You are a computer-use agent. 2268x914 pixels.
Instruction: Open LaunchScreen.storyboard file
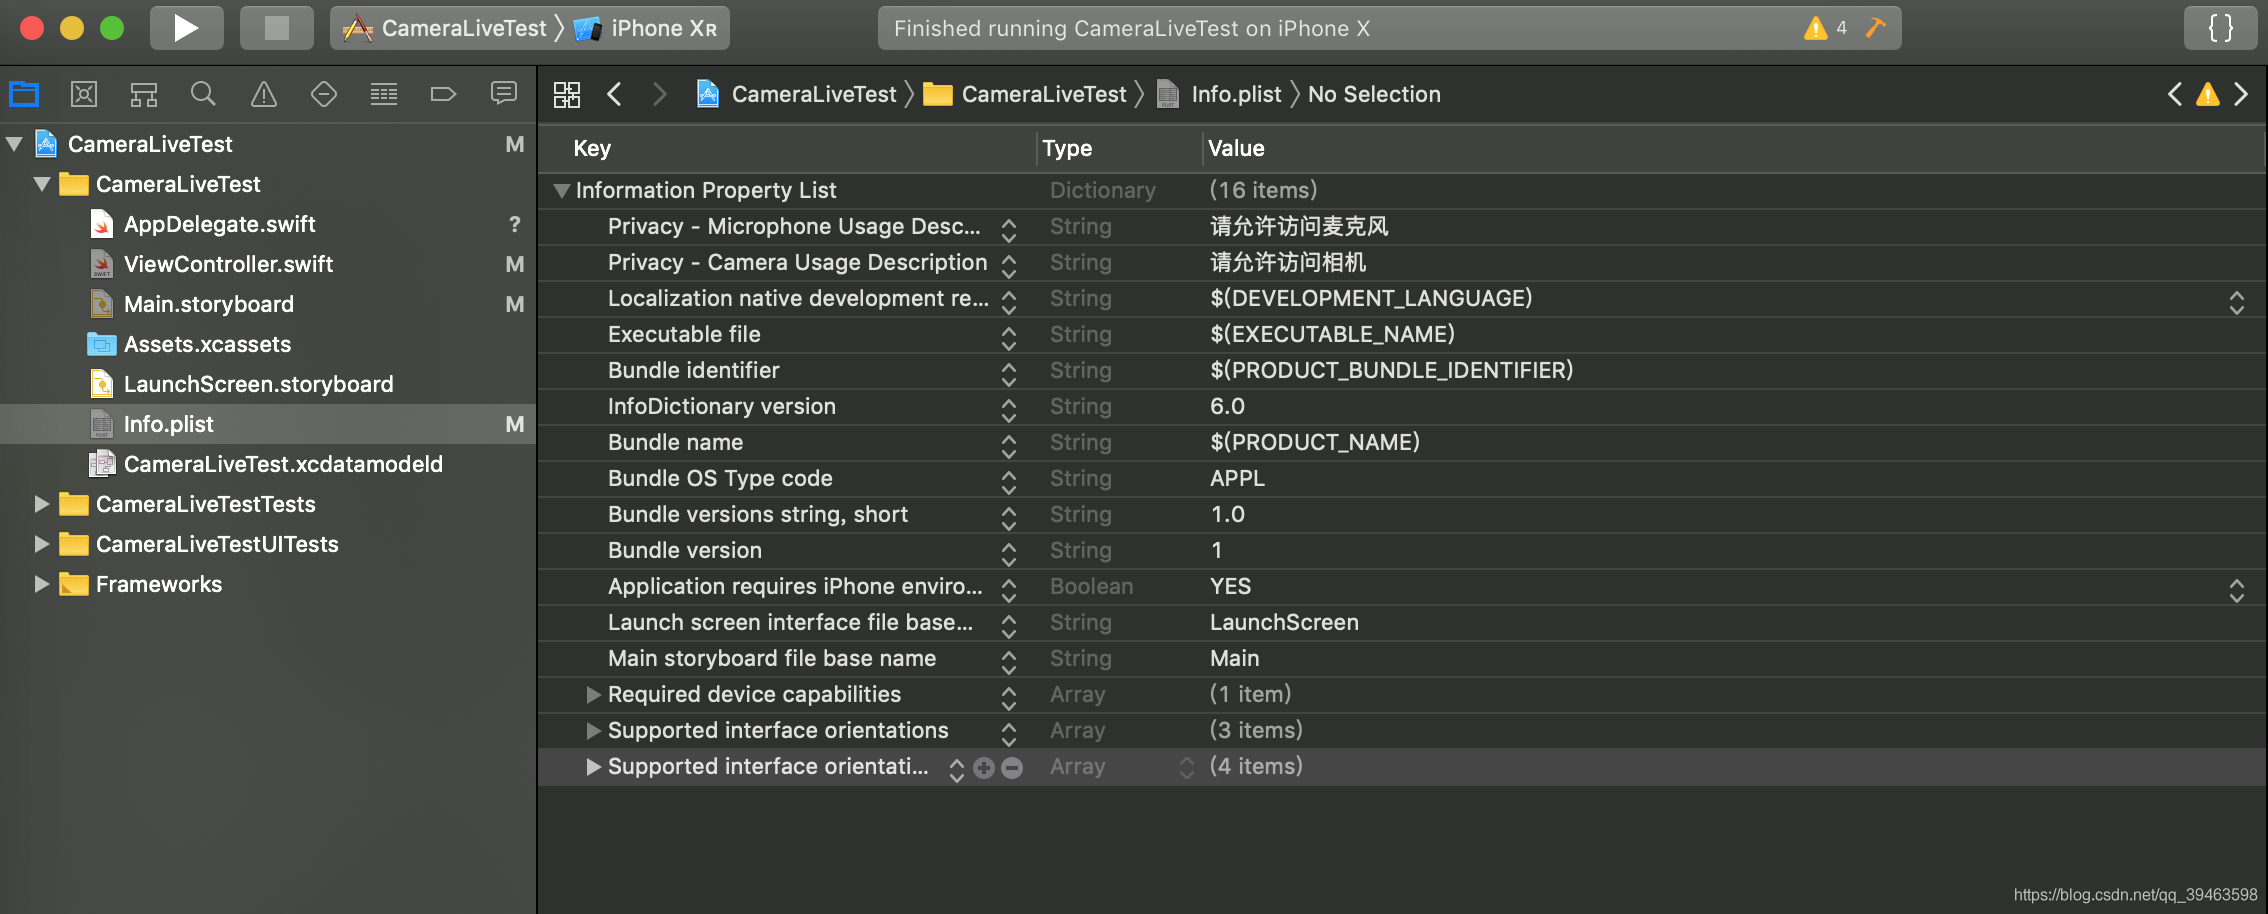click(x=258, y=384)
